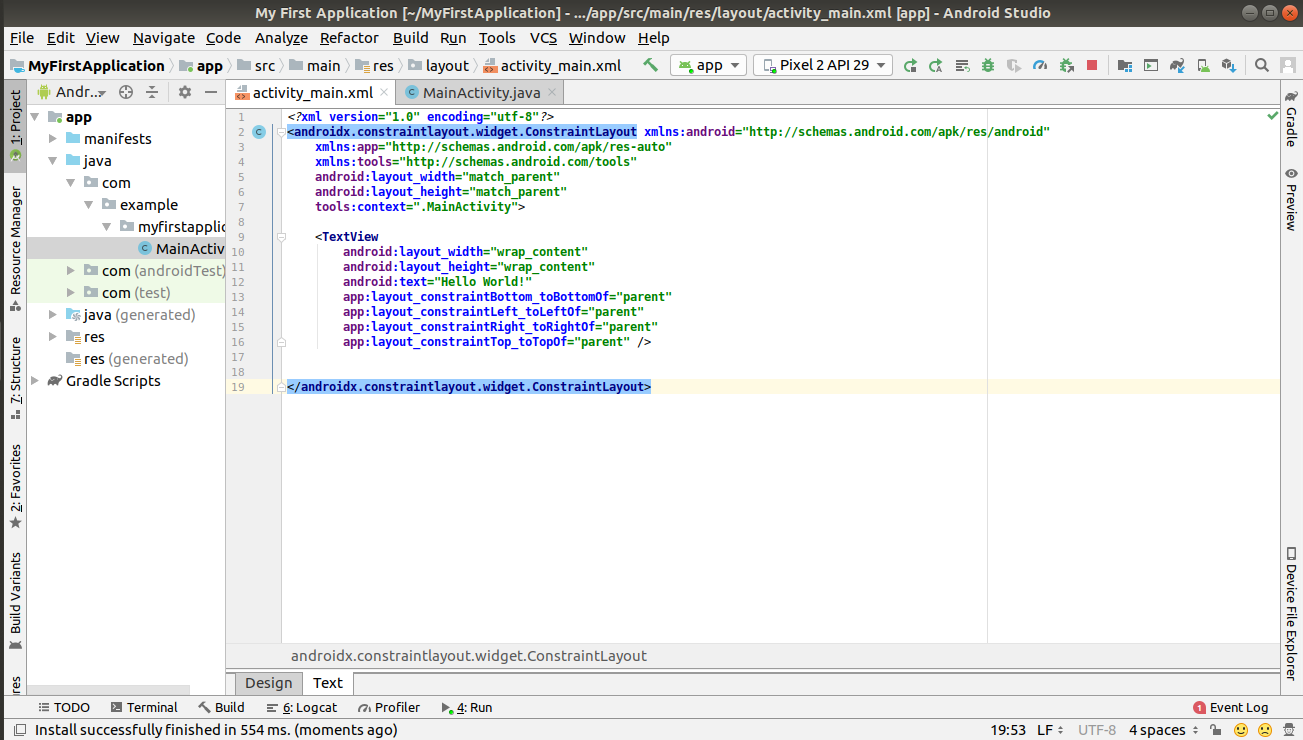
Task: Click the project panel settings gear
Action: pos(184,92)
